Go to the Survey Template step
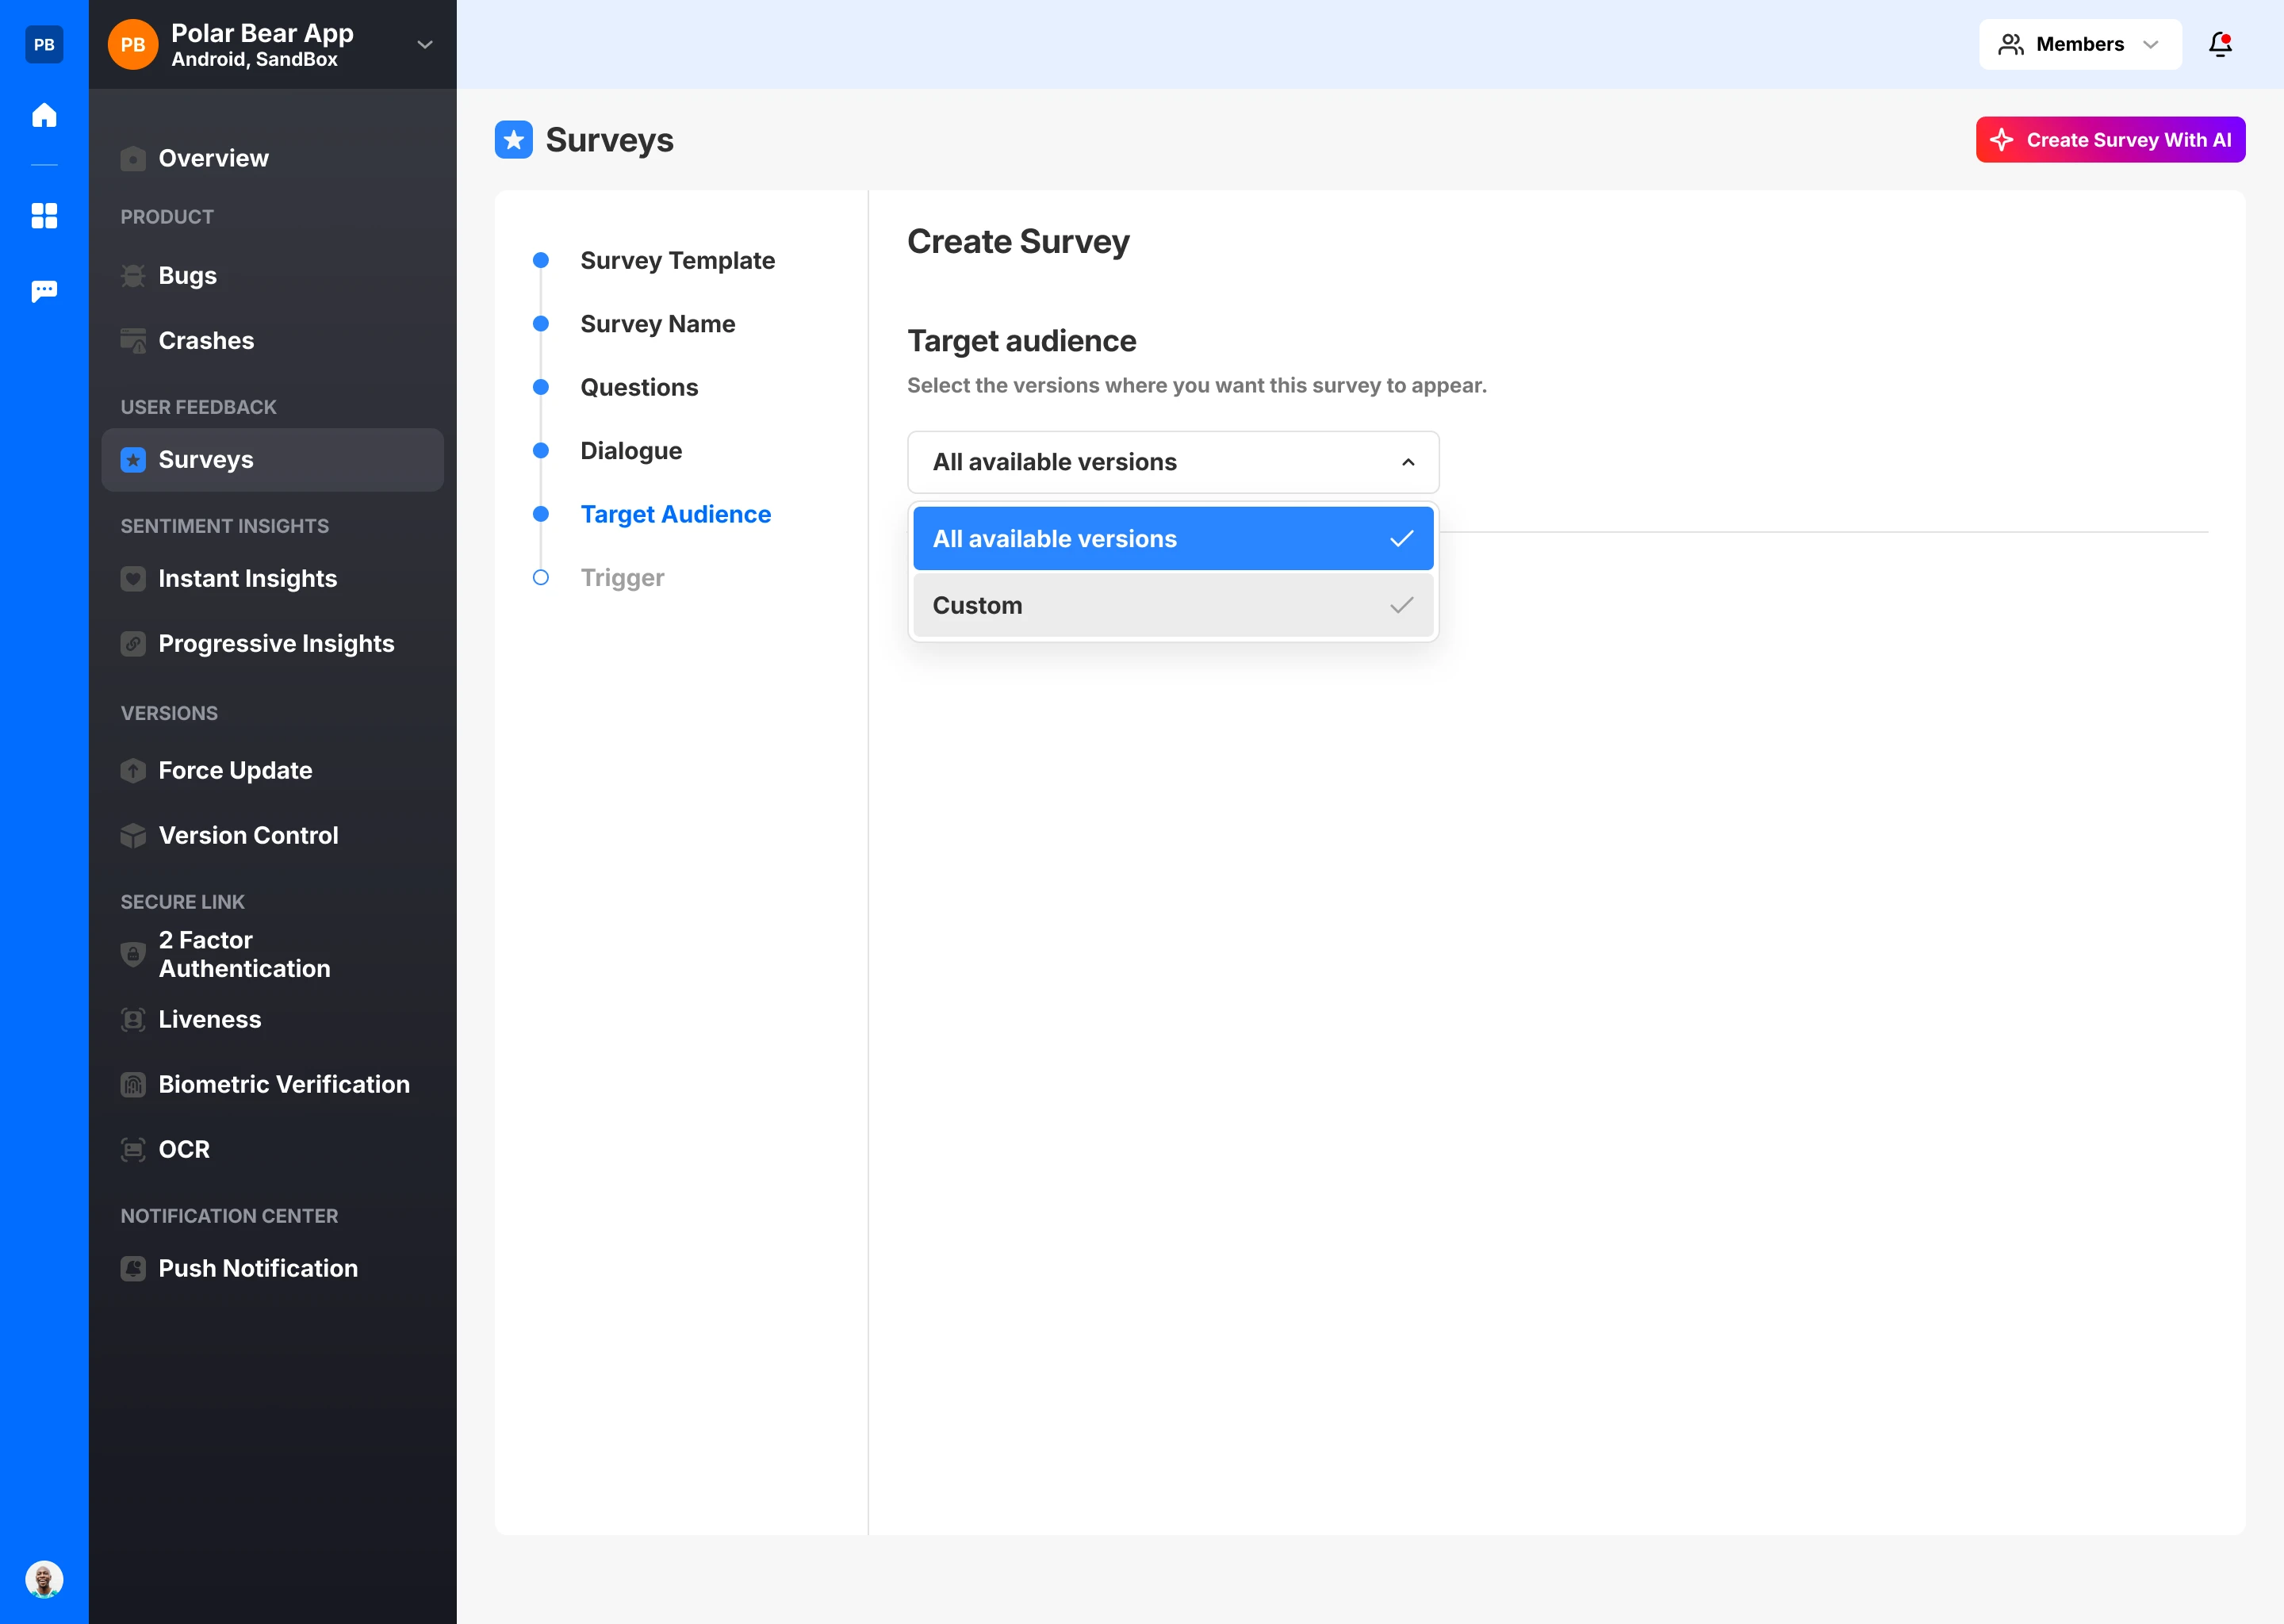The height and width of the screenshot is (1624, 2284). point(677,260)
